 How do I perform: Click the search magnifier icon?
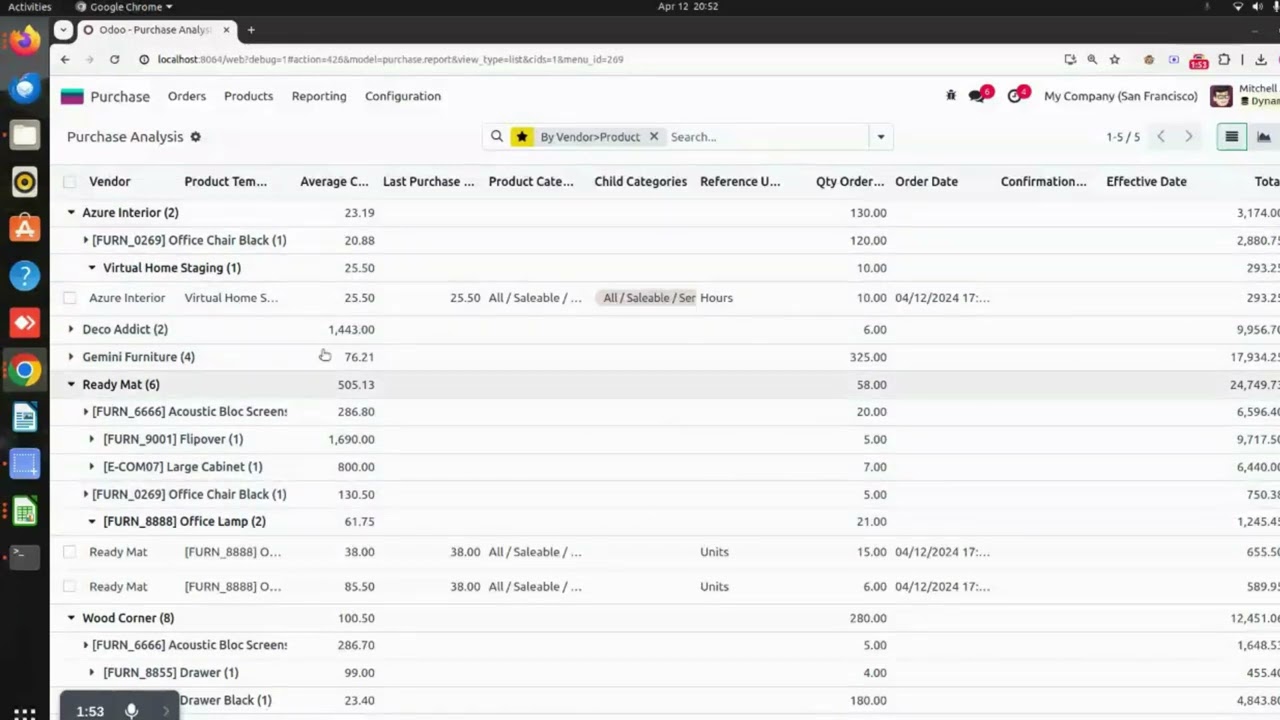click(x=497, y=137)
